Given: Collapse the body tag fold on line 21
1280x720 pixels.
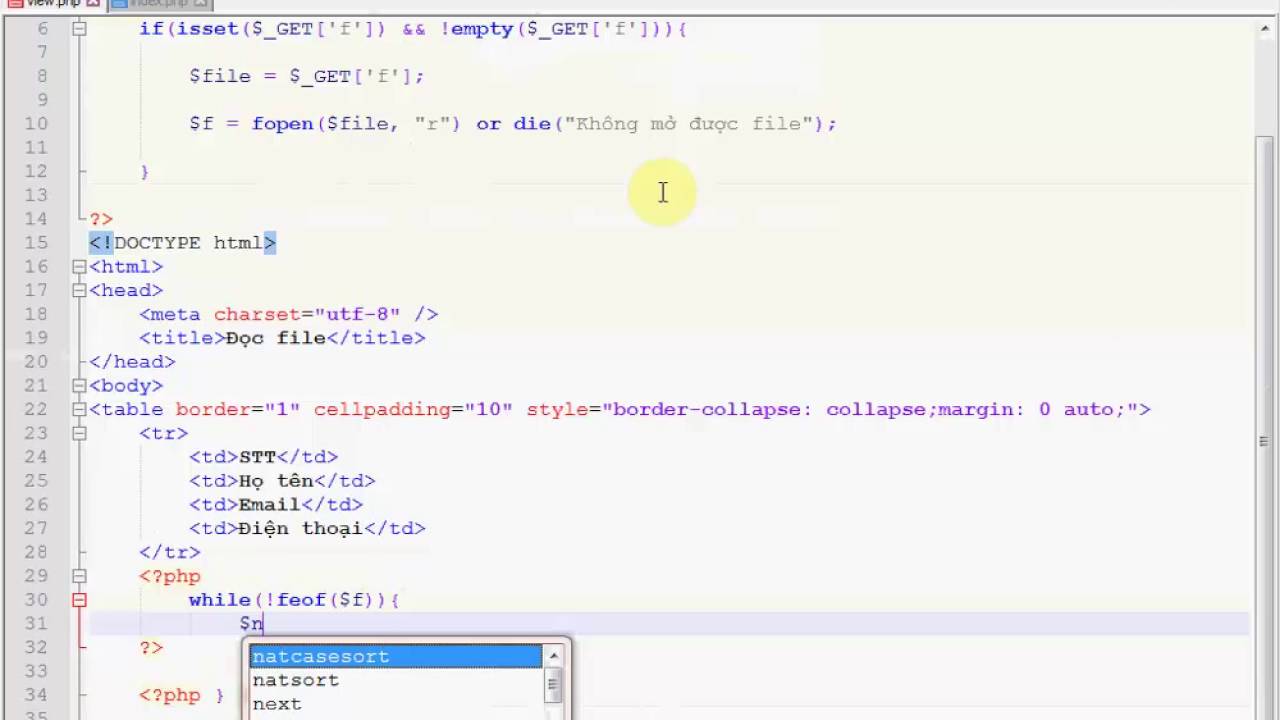Looking at the screenshot, I should (x=79, y=386).
